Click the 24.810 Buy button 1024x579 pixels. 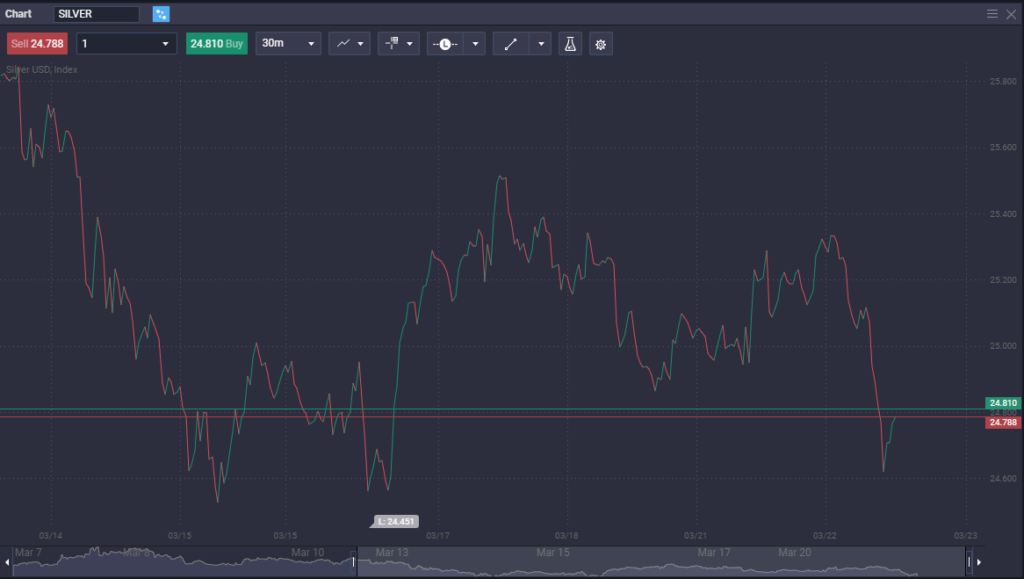point(216,43)
